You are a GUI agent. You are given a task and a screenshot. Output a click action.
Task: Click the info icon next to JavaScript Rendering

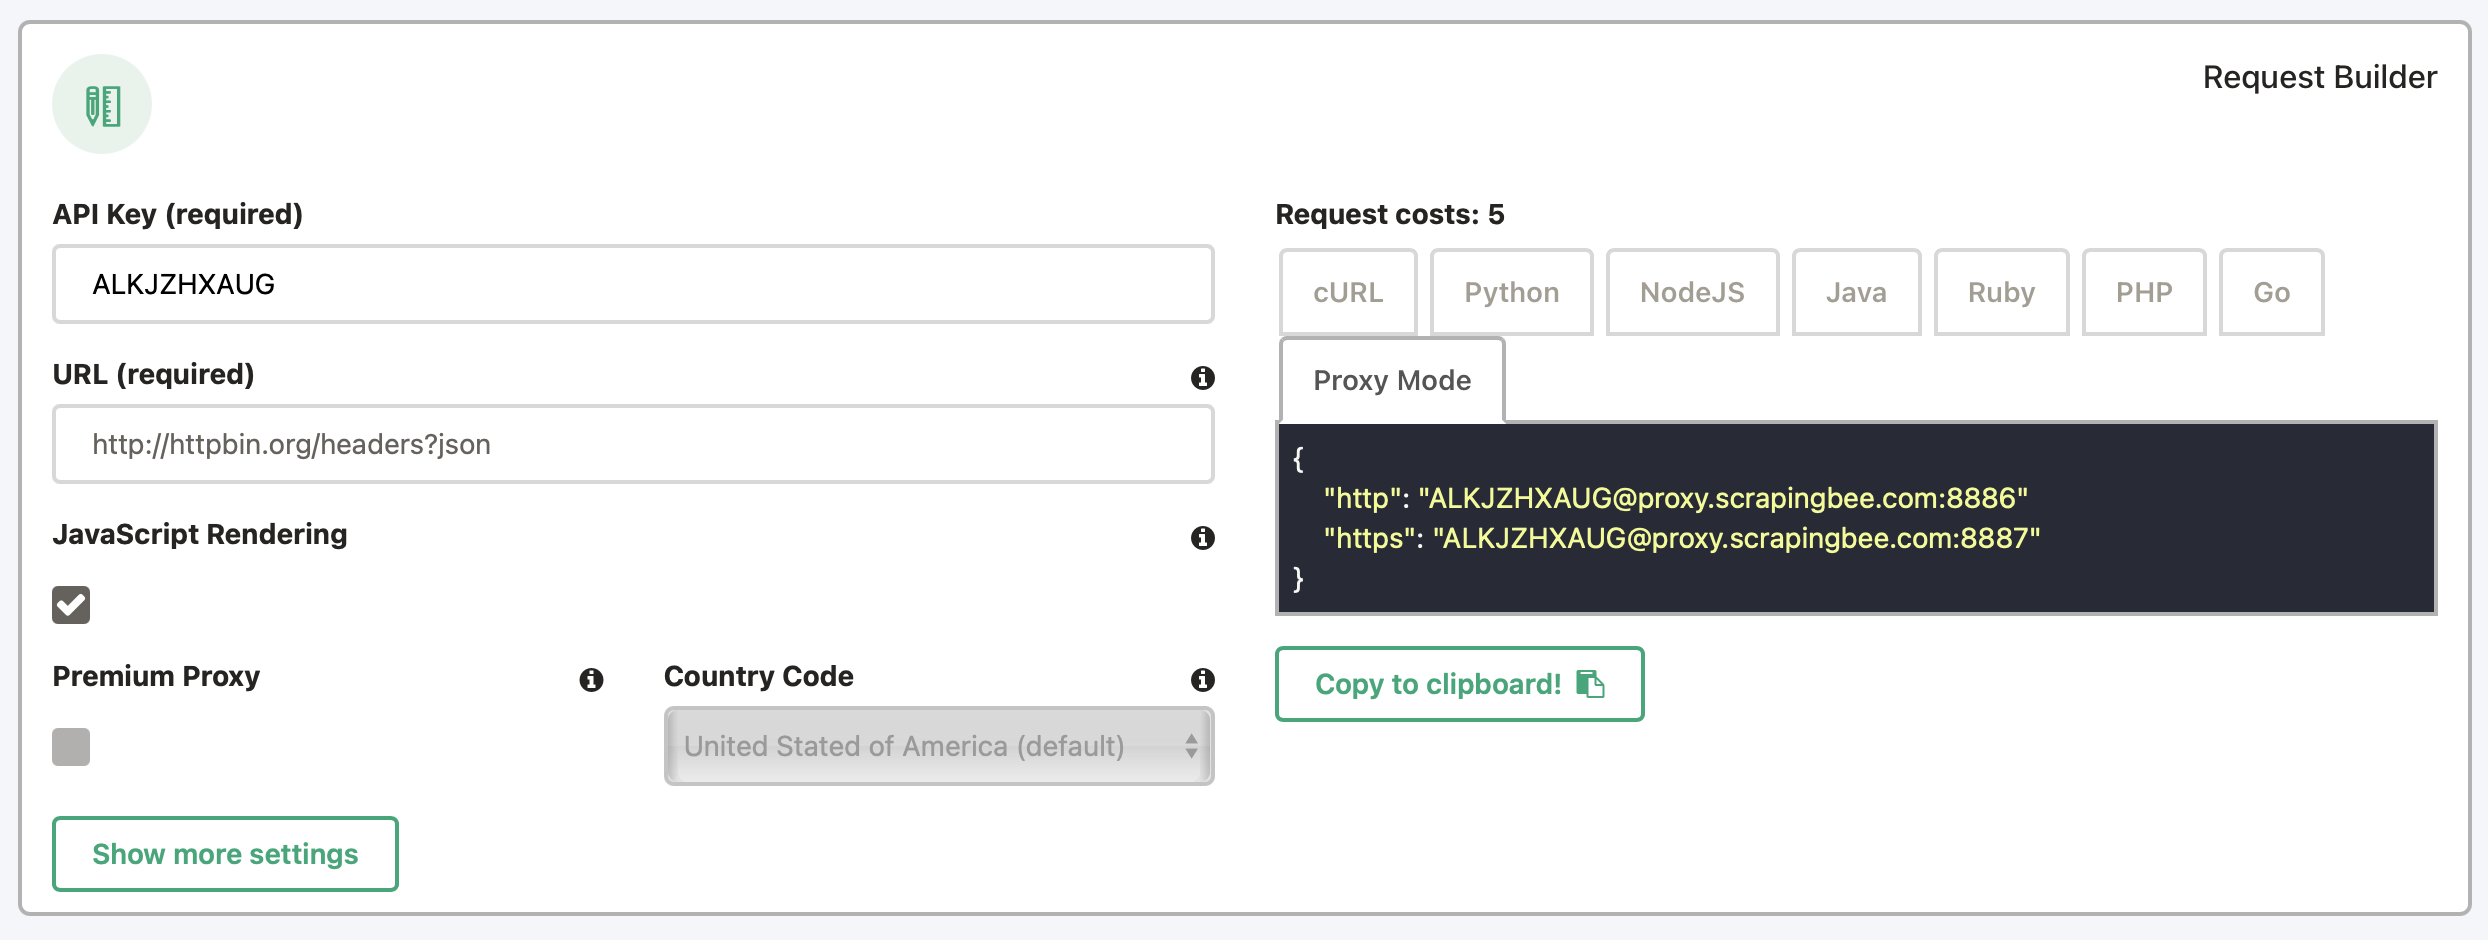click(1204, 539)
